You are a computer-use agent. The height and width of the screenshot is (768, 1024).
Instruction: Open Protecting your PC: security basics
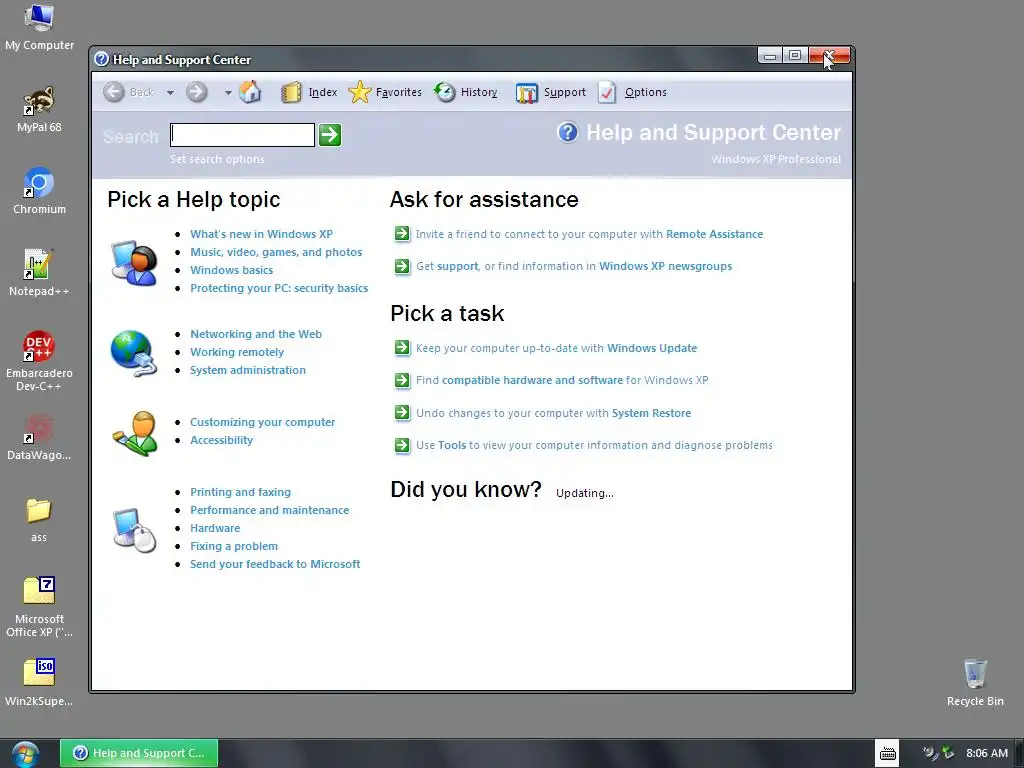[279, 288]
